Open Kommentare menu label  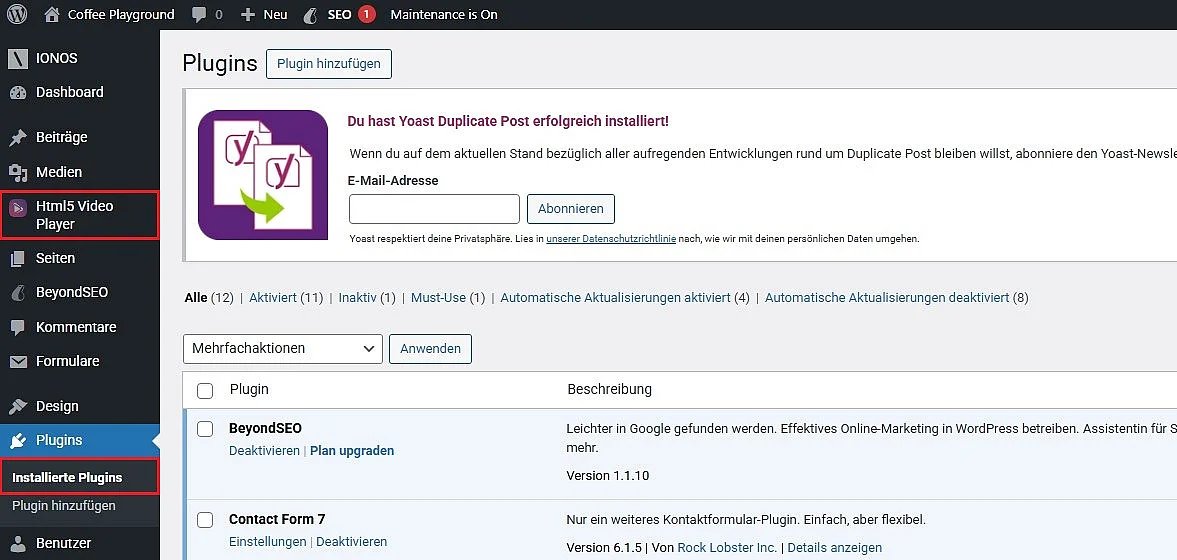tap(76, 327)
